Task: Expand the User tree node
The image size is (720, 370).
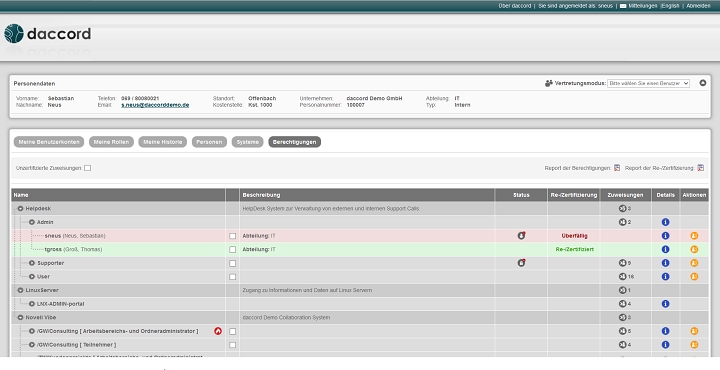Action: (32, 277)
